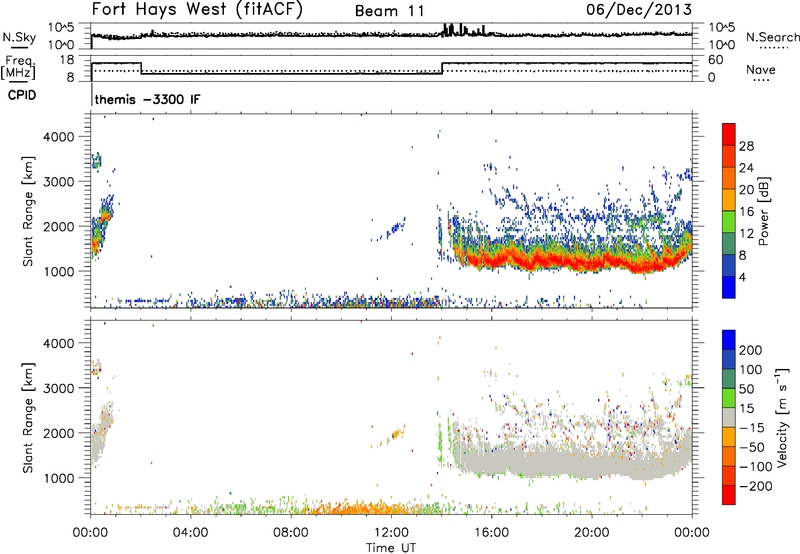The width and height of the screenshot is (800, 554).
Task: Click the date '06/Dec/2013'
Action: pos(639,9)
